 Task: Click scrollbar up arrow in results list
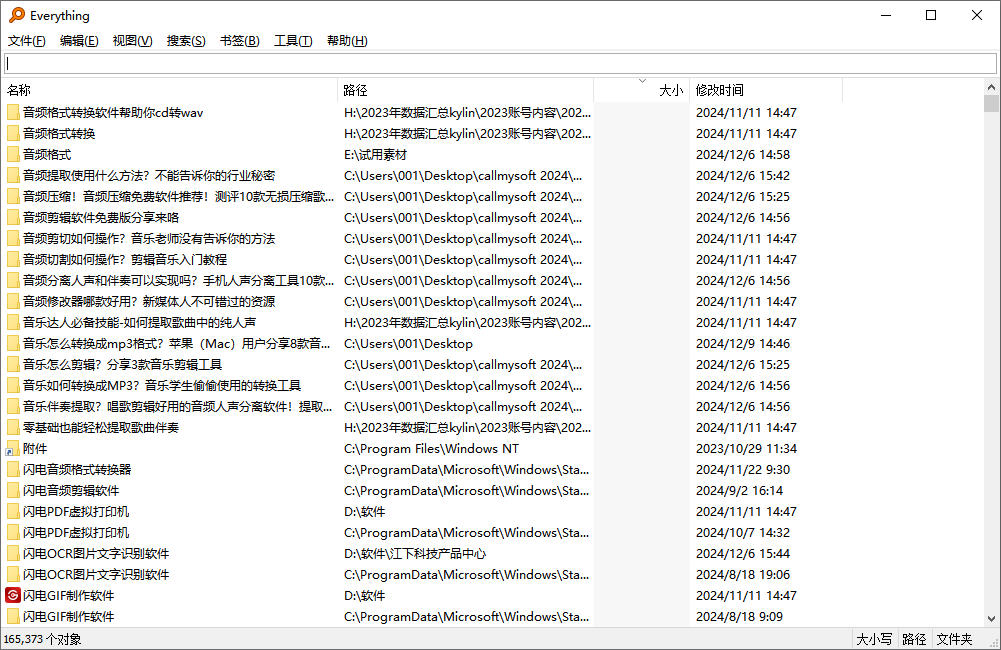coord(991,87)
